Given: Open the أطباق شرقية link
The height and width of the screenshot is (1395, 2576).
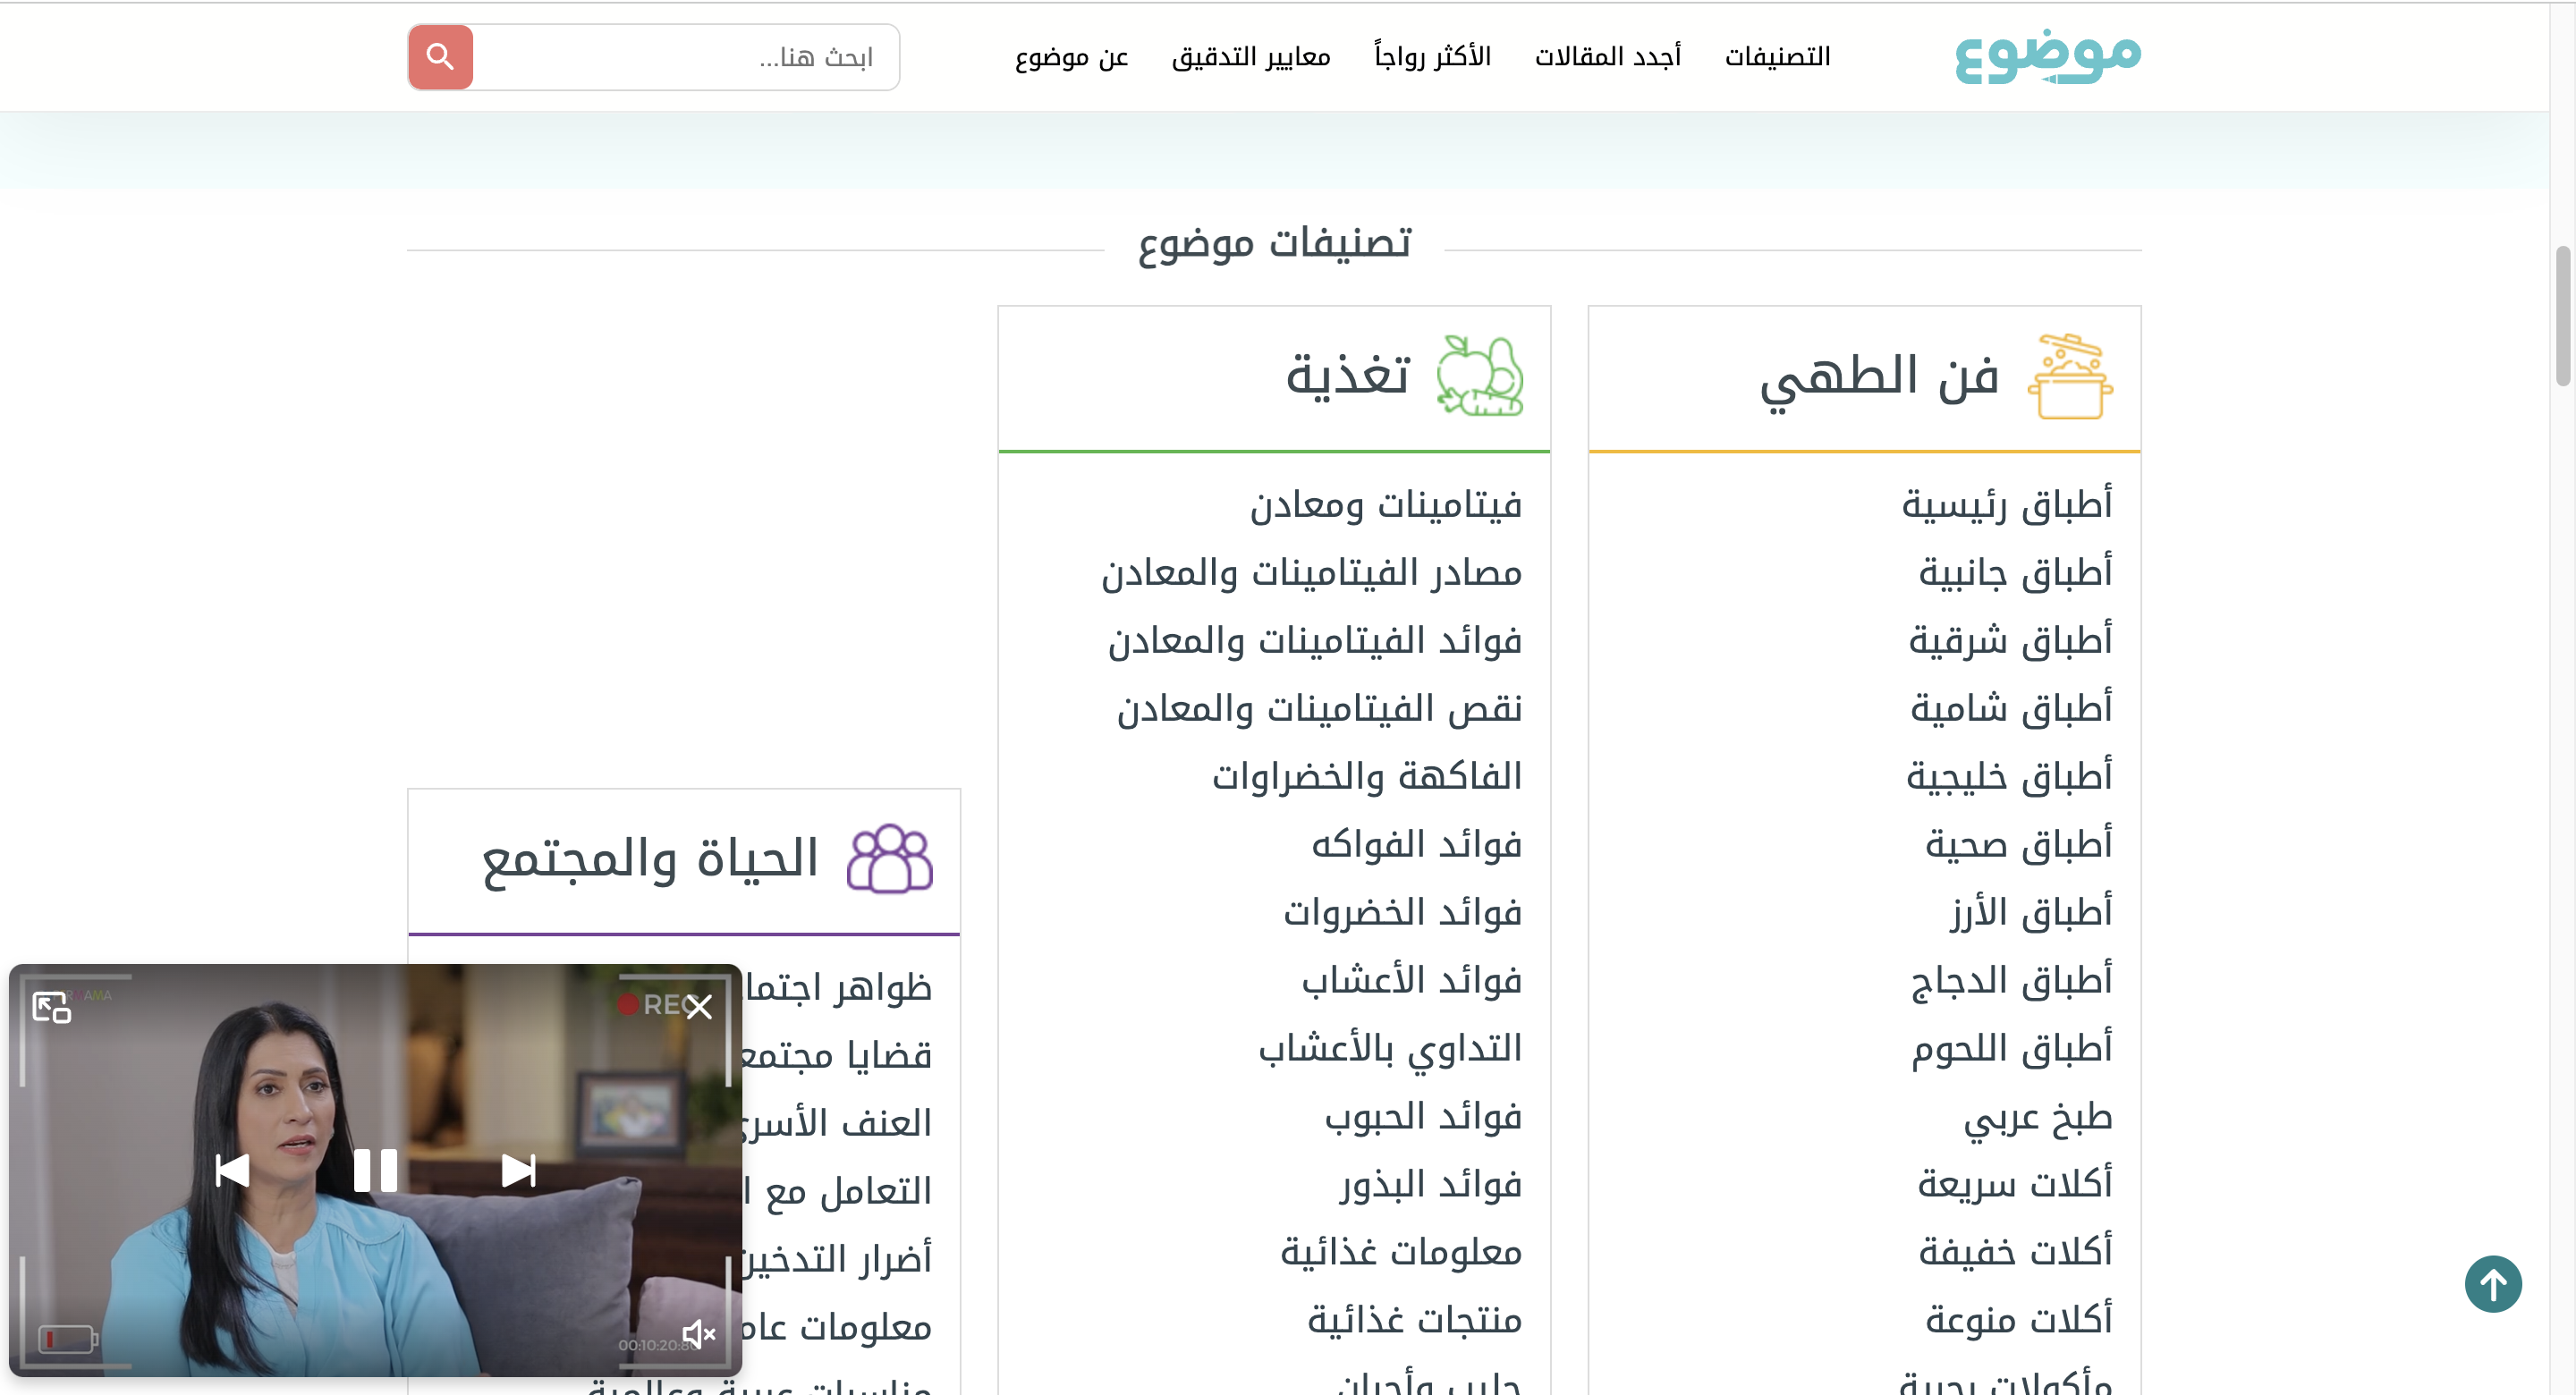Looking at the screenshot, I should tap(2010, 640).
